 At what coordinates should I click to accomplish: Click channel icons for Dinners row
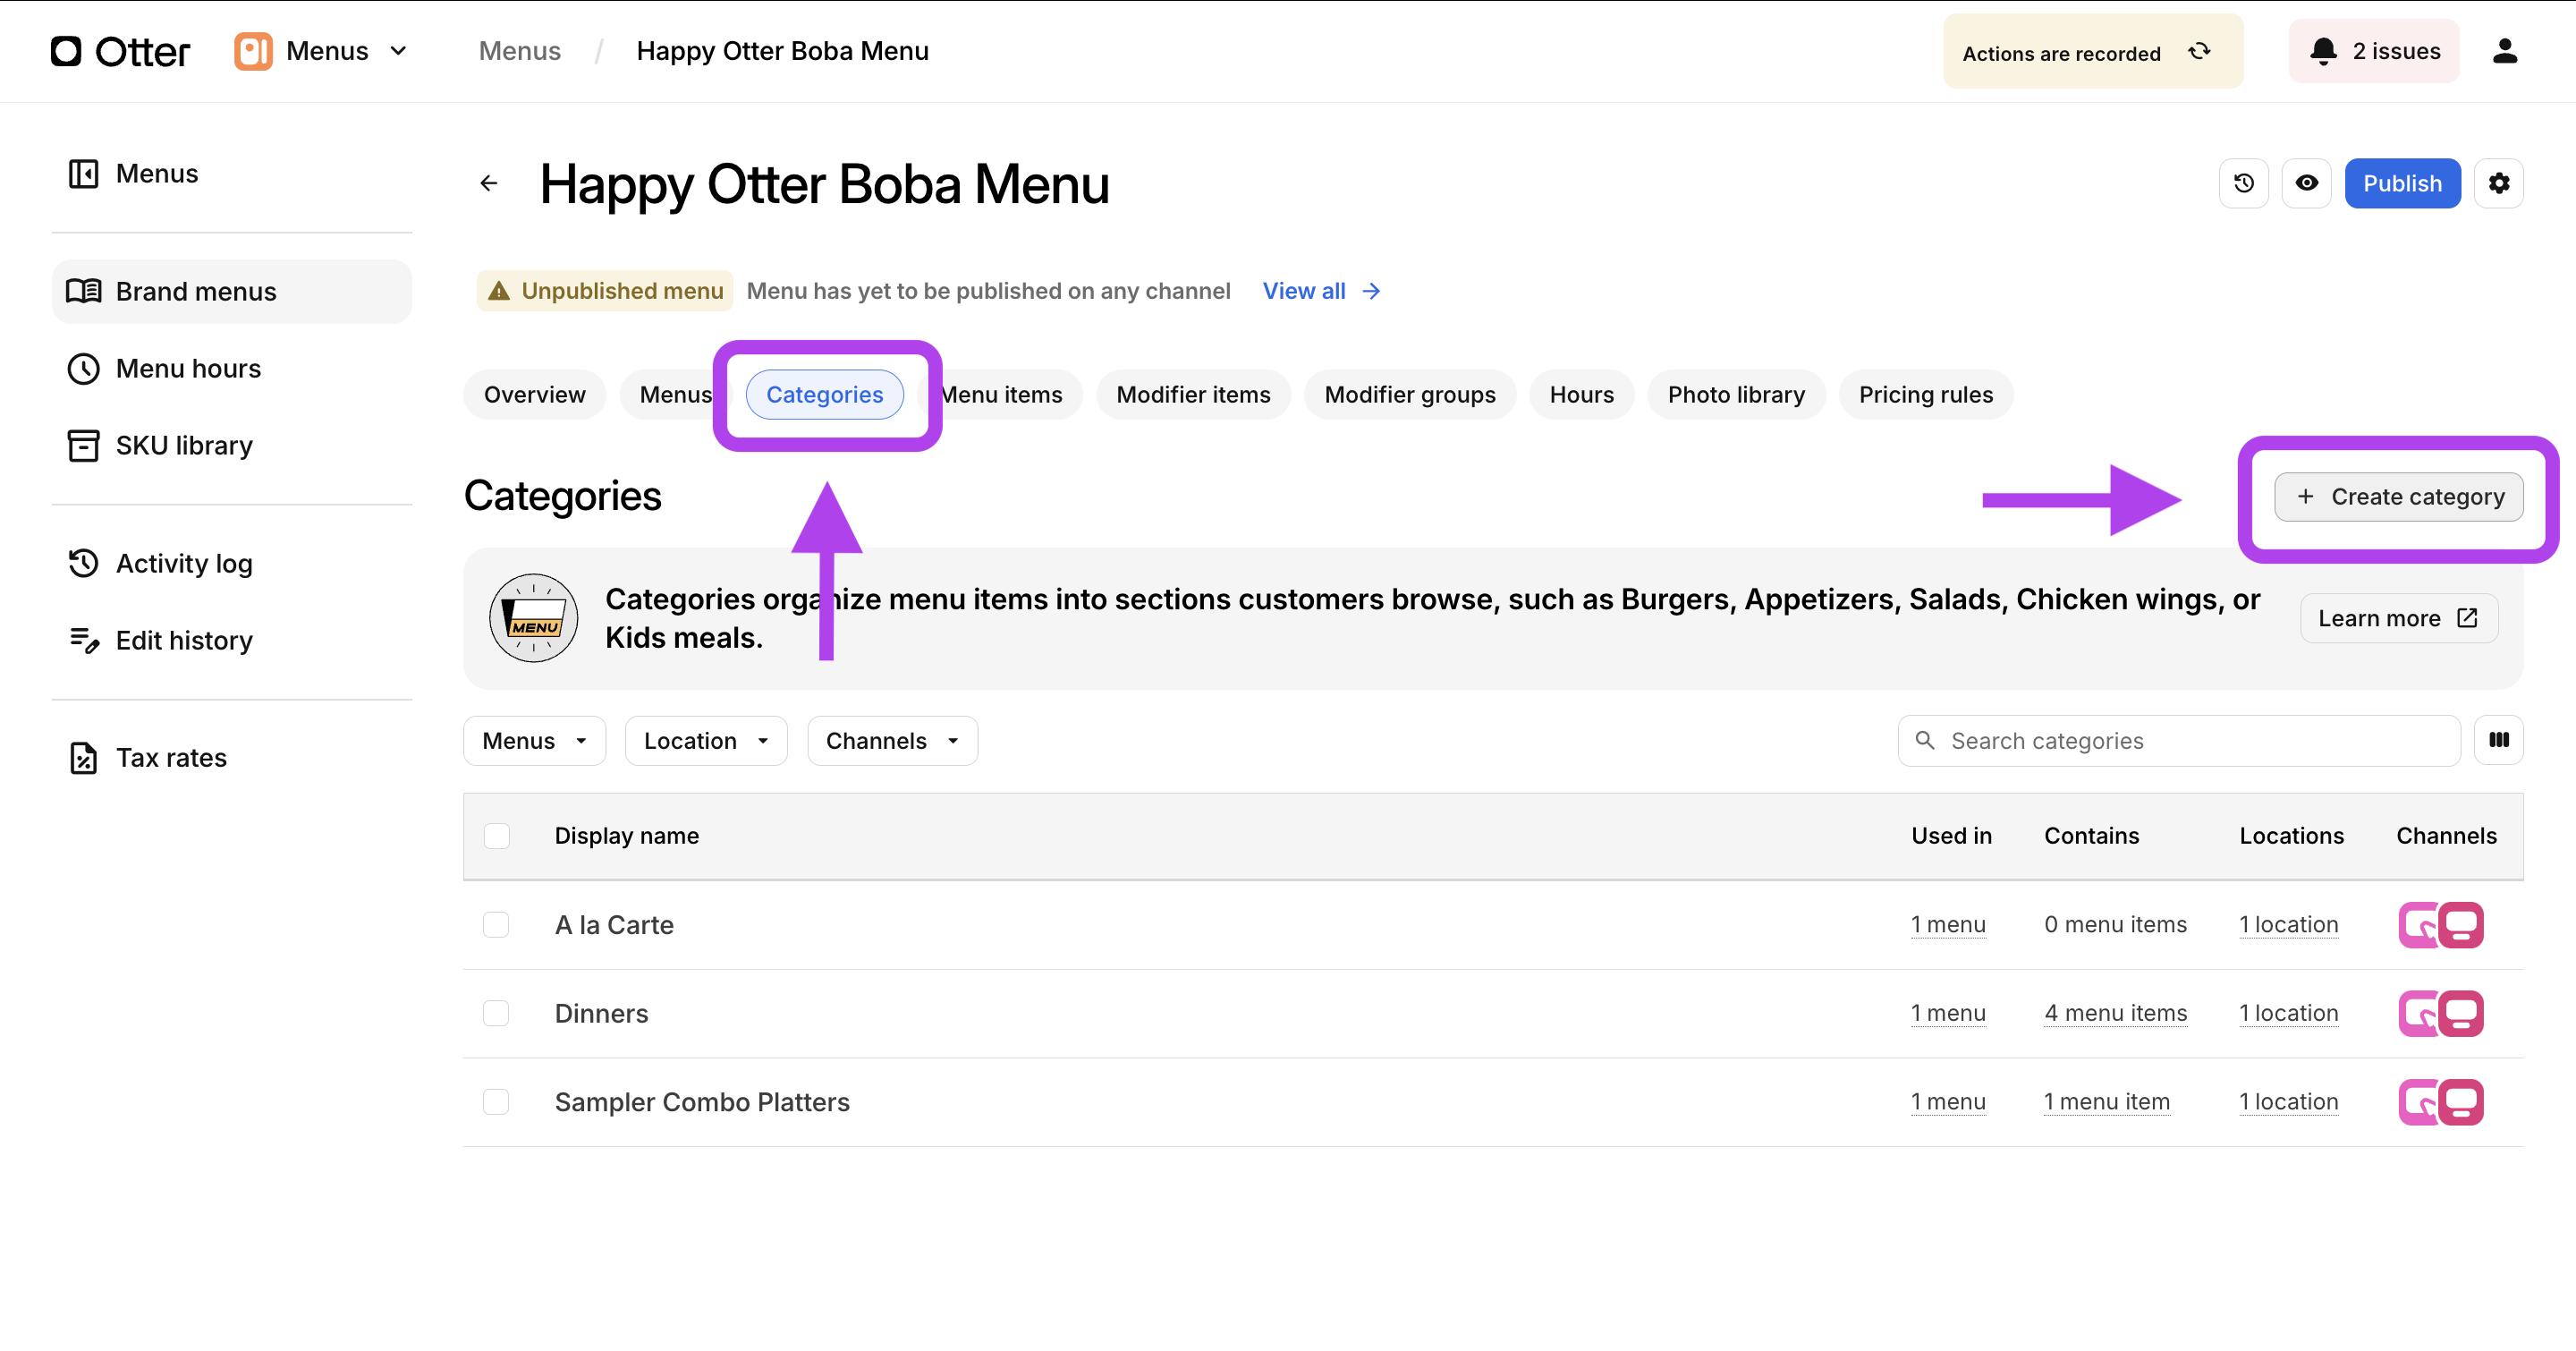[x=2441, y=1014]
